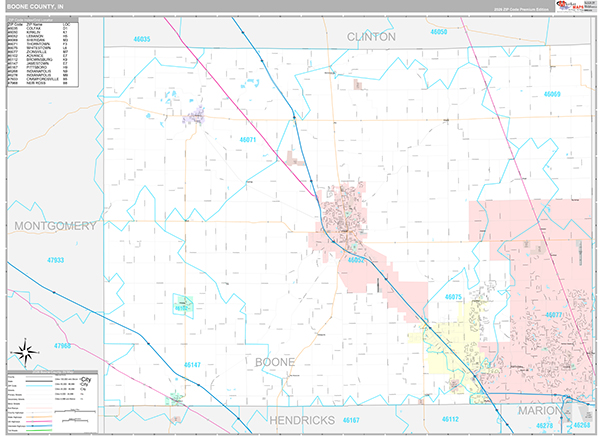Click the BOONE county label
This screenshot has height=436, width=600.
click(275, 362)
